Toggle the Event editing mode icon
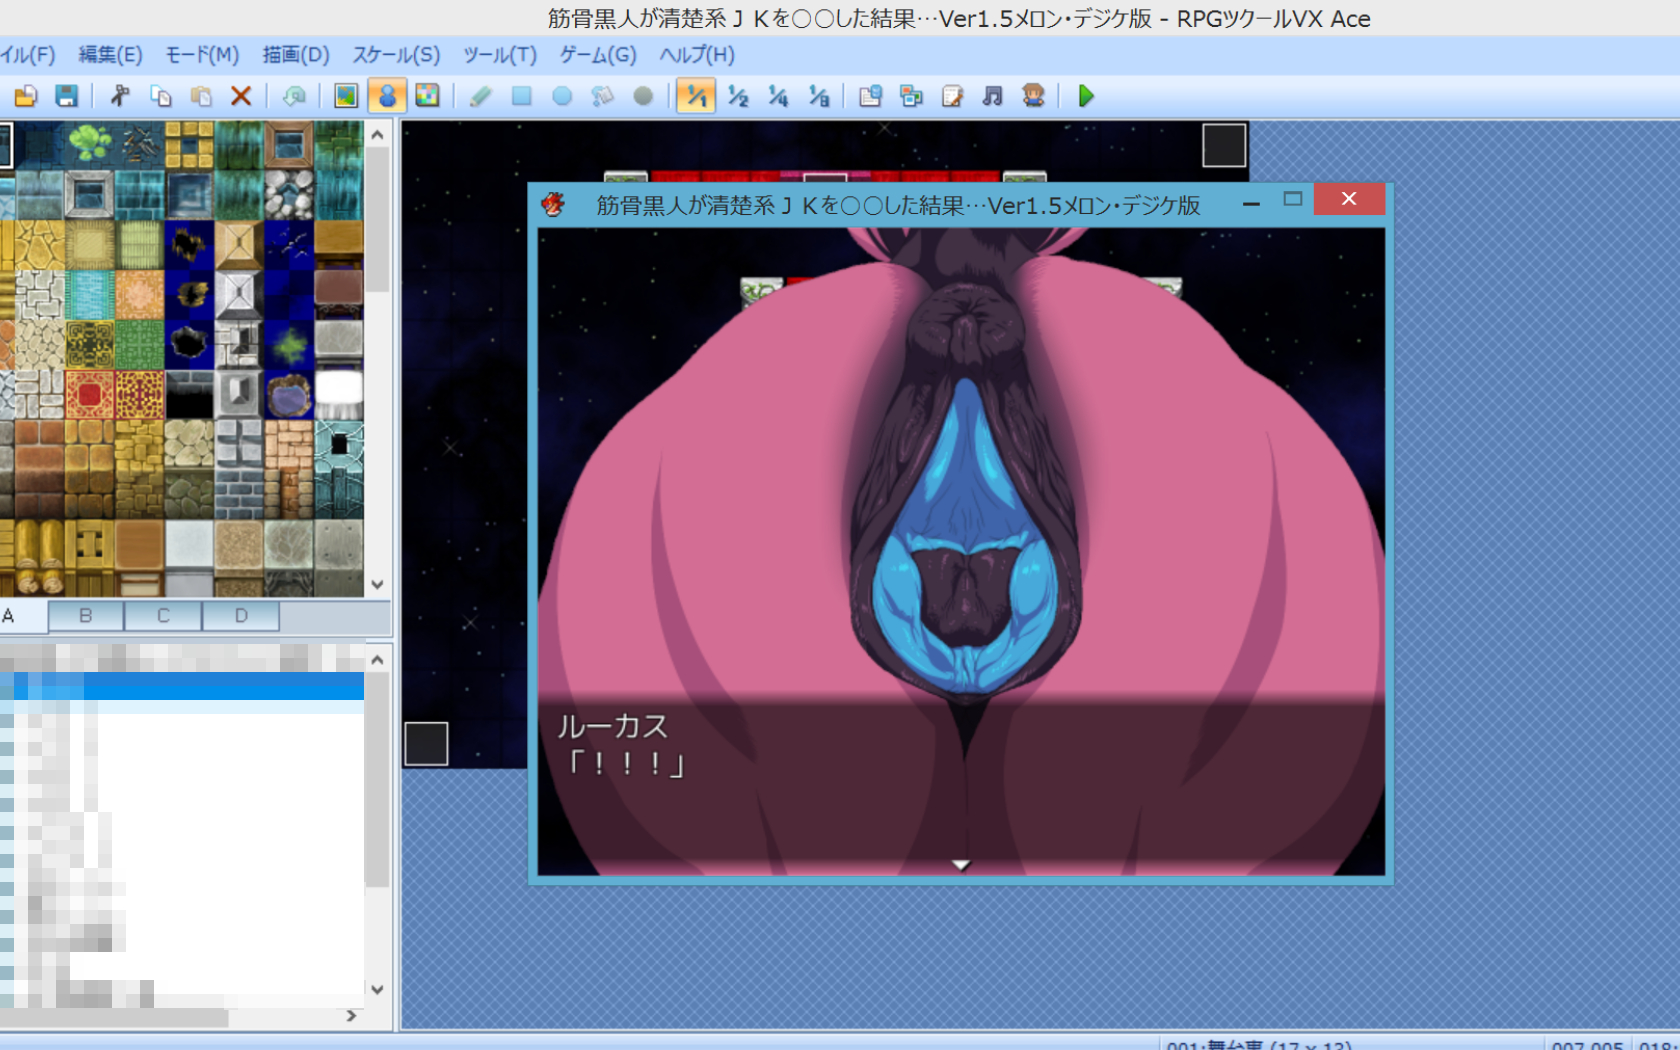This screenshot has width=1680, height=1050. point(387,96)
